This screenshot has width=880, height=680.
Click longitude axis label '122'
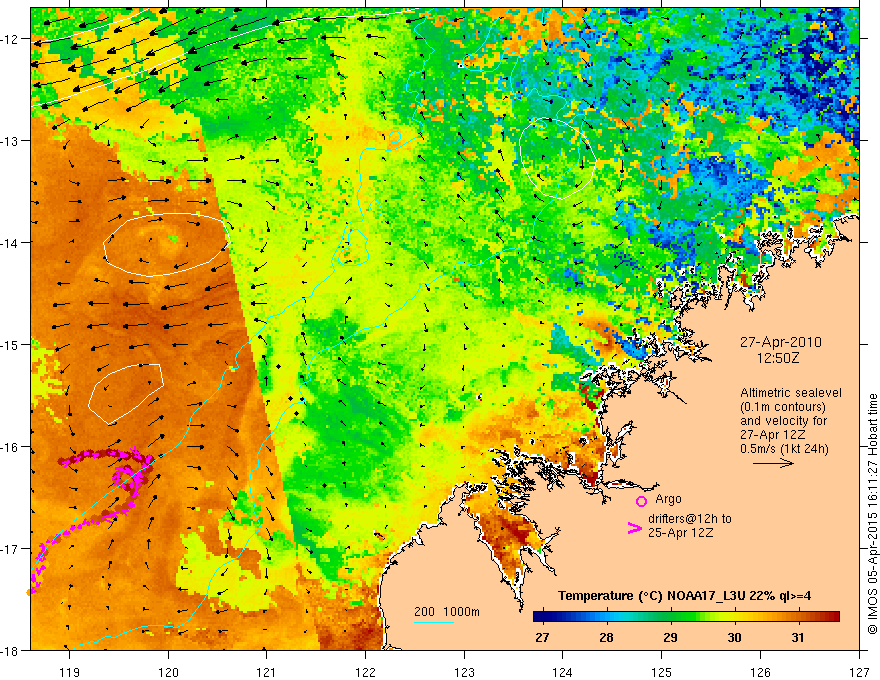(365, 672)
